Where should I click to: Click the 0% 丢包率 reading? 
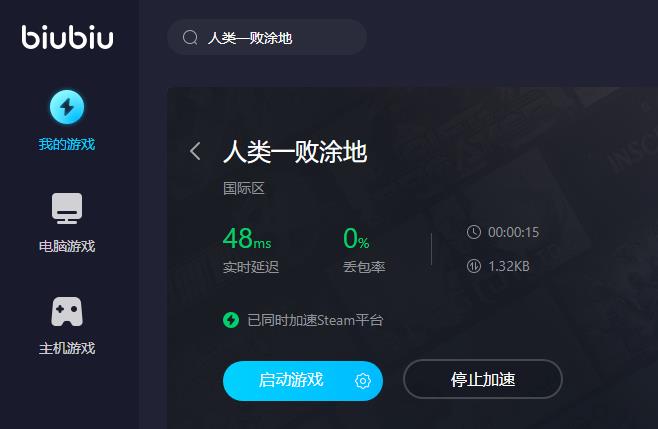point(364,250)
